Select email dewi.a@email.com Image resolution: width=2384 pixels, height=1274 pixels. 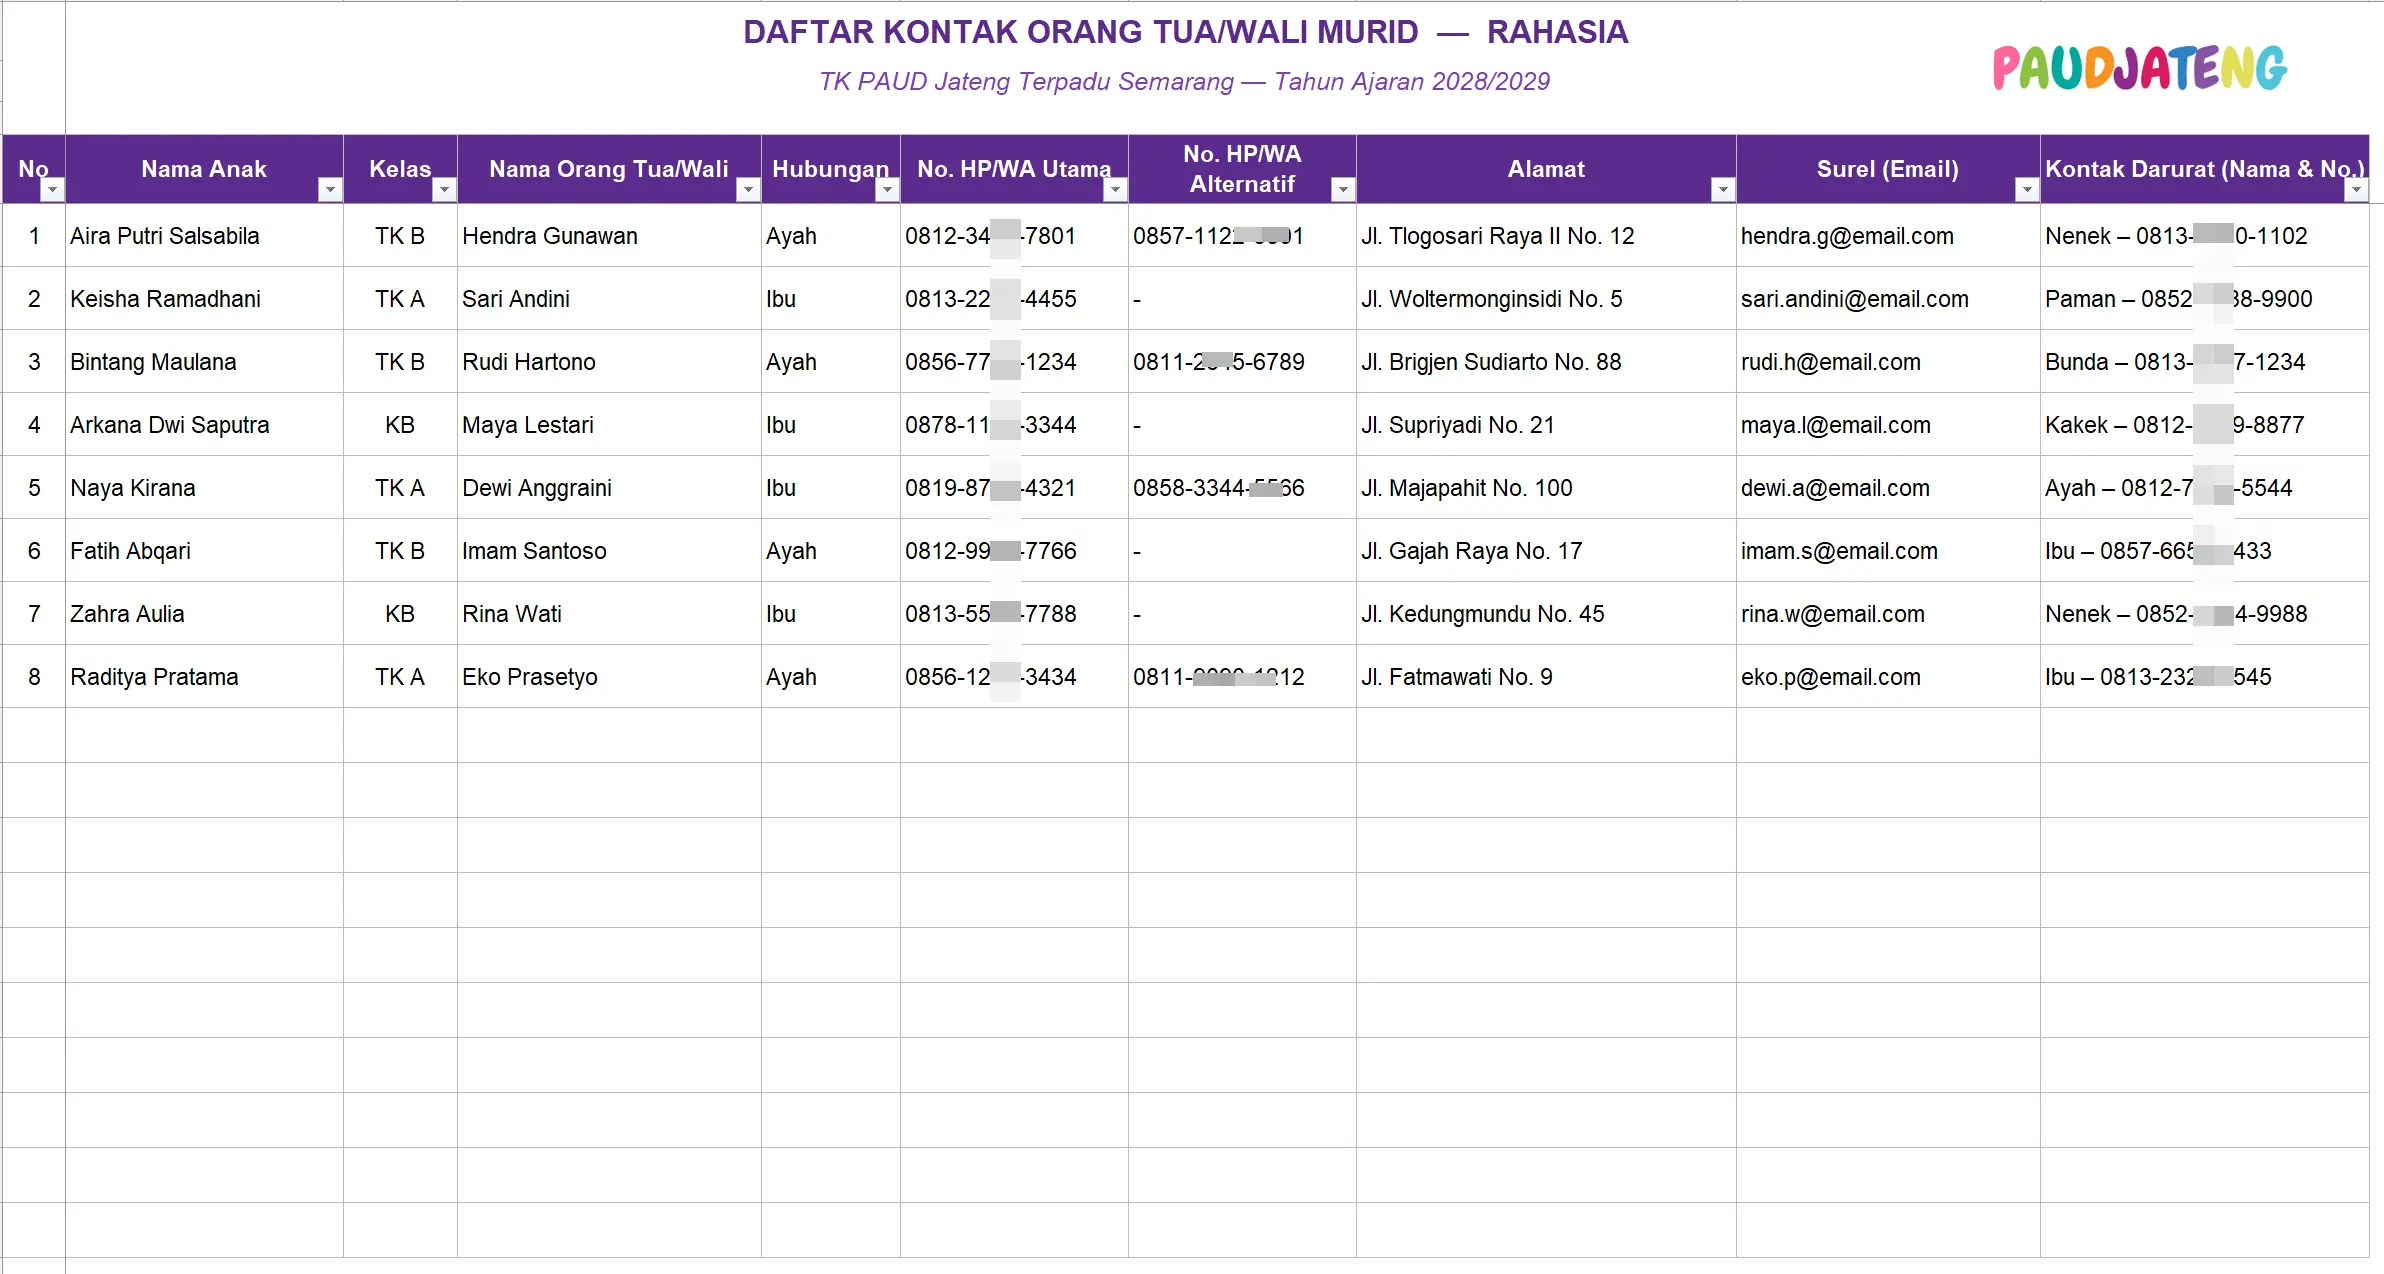click(x=1888, y=488)
